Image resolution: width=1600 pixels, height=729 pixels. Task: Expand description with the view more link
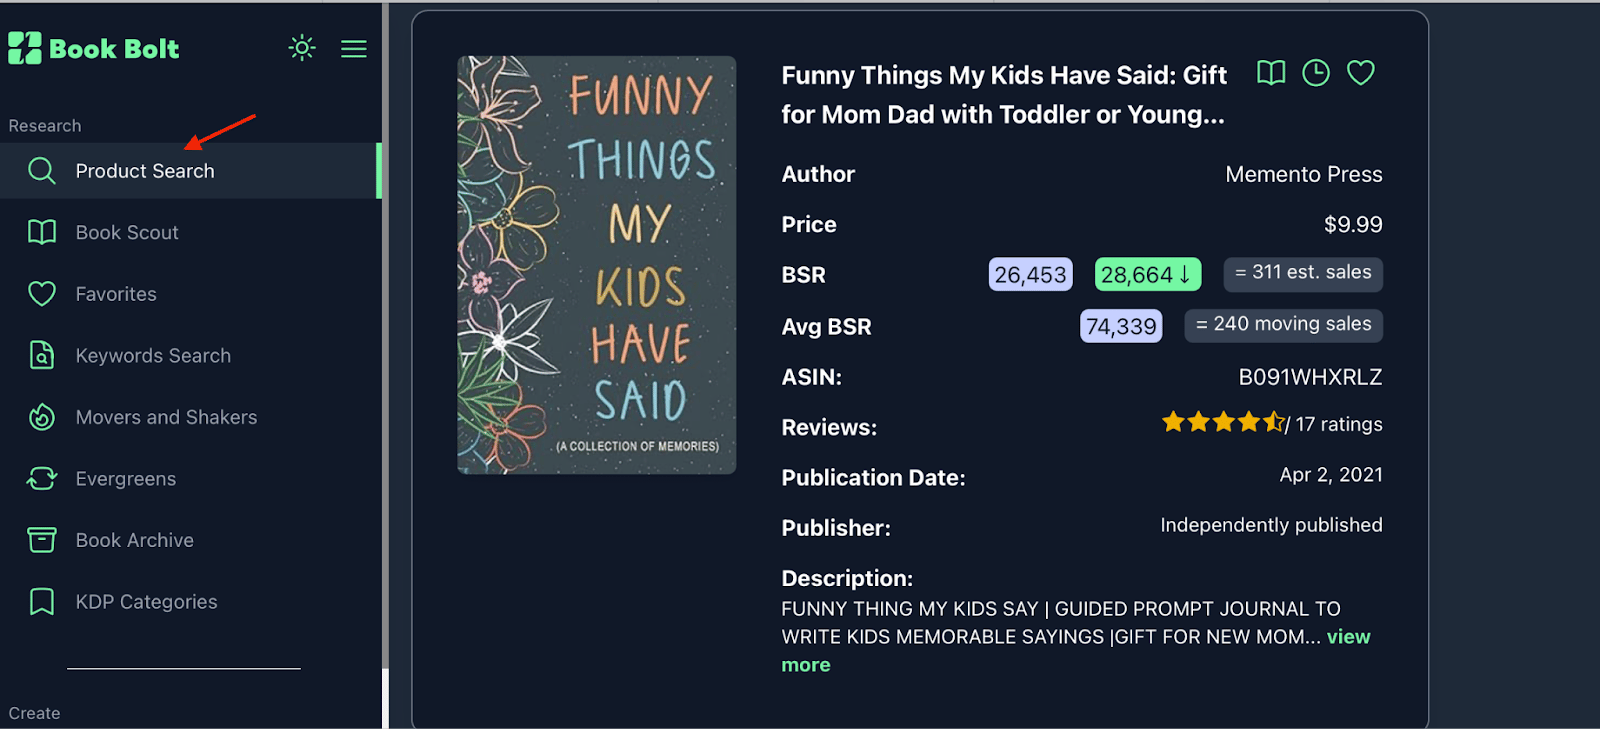[1348, 637]
